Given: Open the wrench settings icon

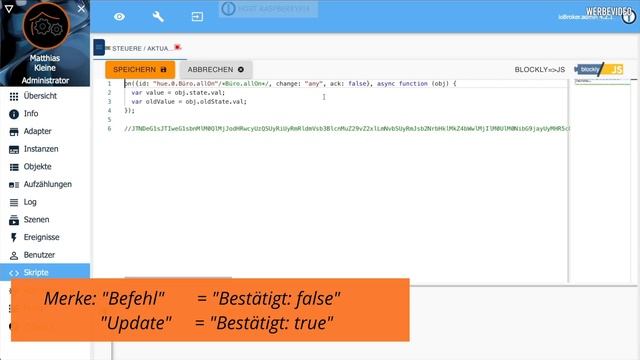Looking at the screenshot, I should tap(158, 17).
